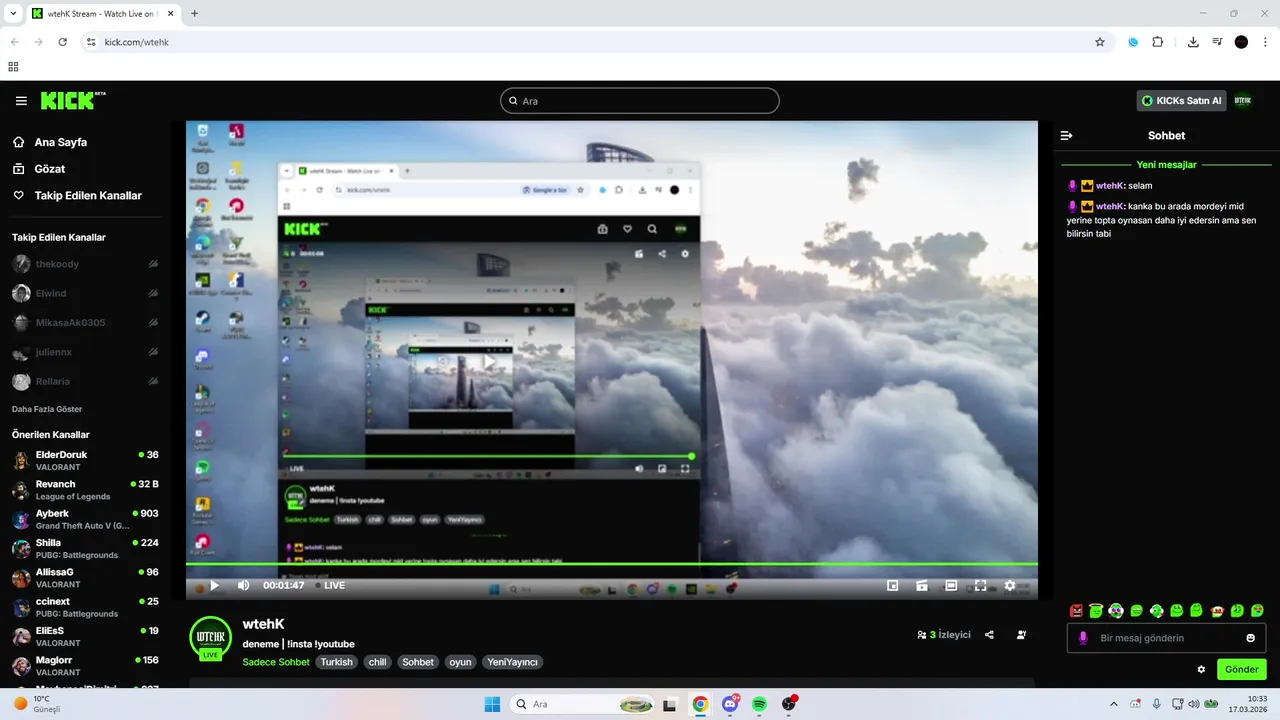Bookmark this page with the star
This screenshot has height=720, width=1280.
click(1100, 42)
